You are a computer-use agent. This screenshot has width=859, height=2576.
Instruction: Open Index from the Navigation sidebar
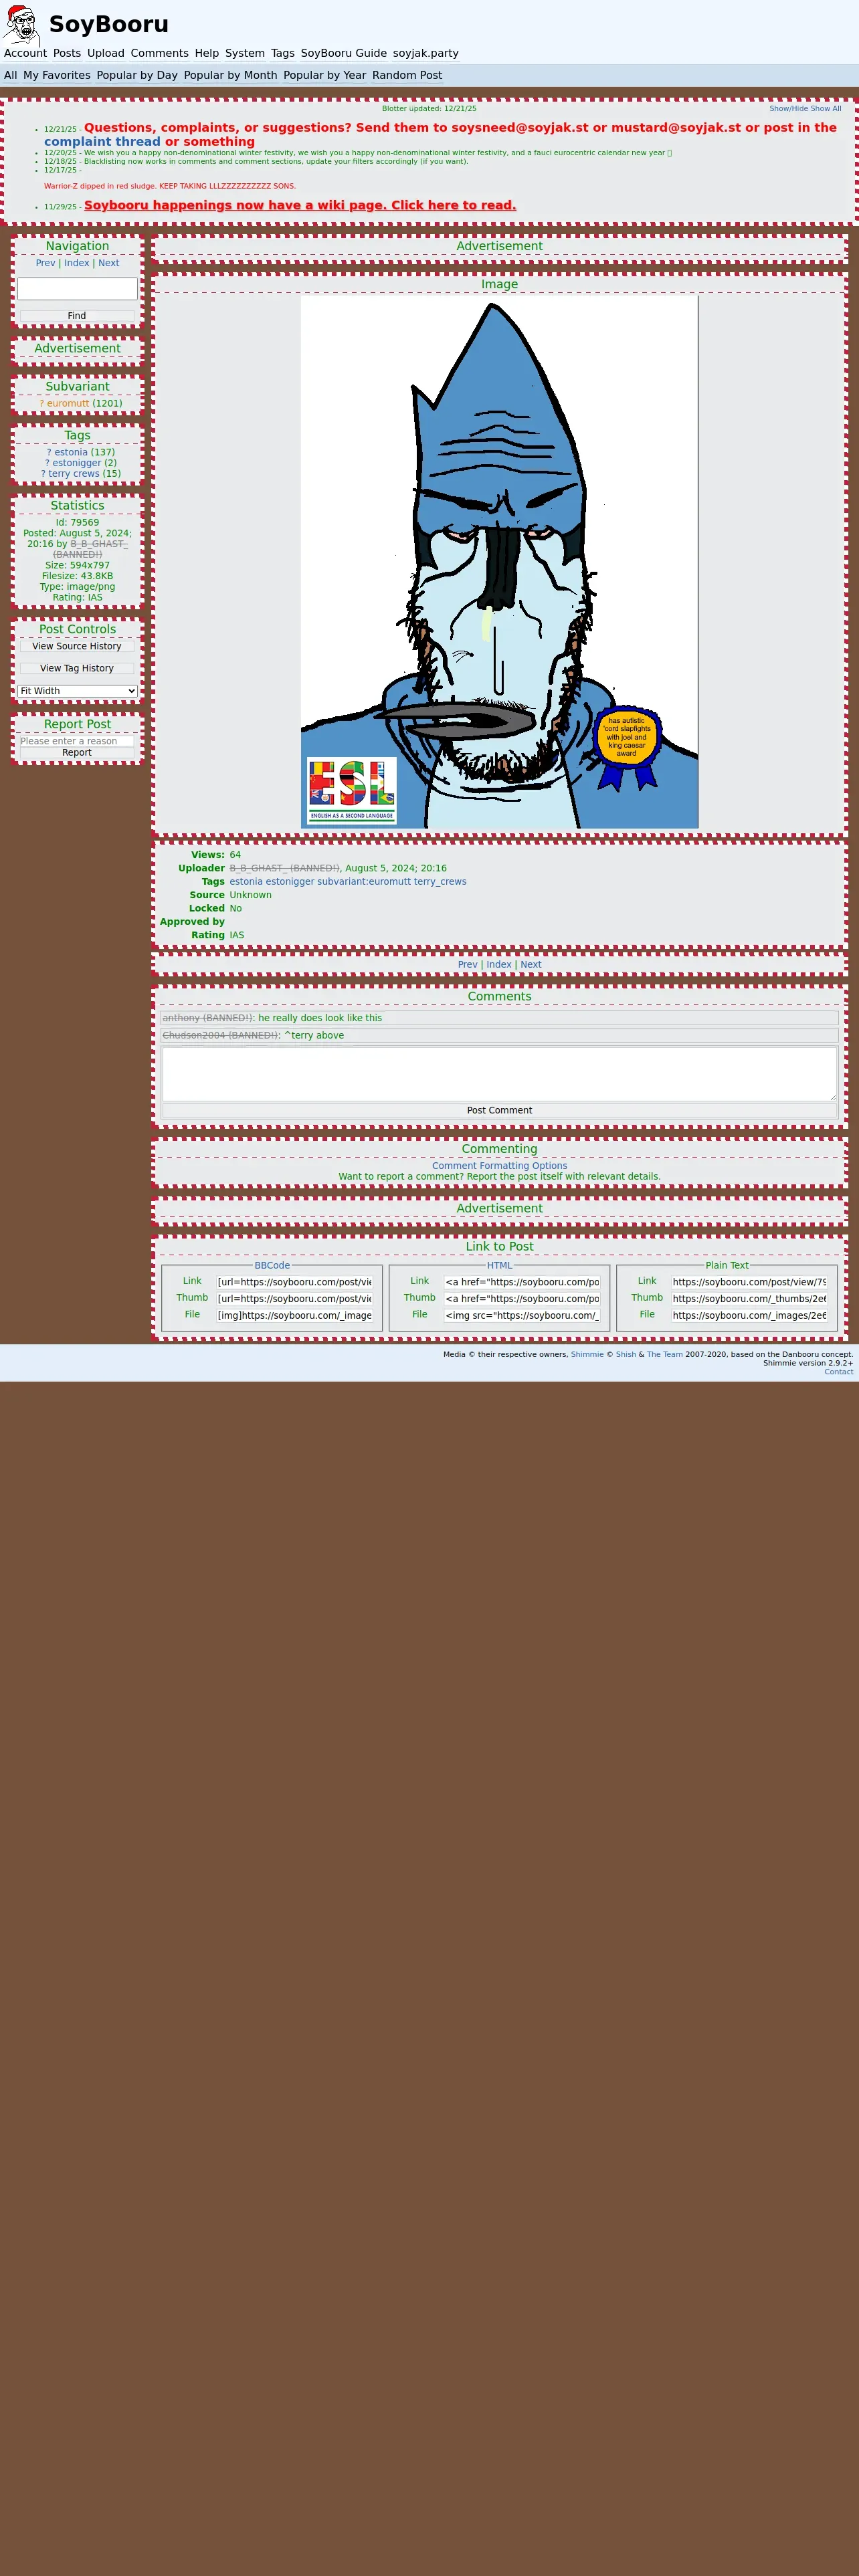[x=77, y=263]
